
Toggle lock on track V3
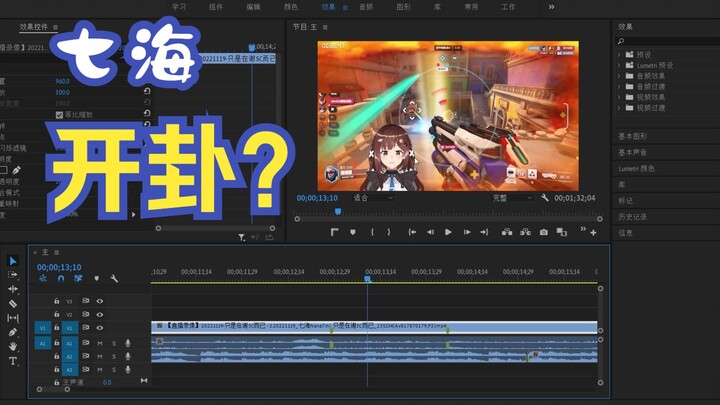56,301
